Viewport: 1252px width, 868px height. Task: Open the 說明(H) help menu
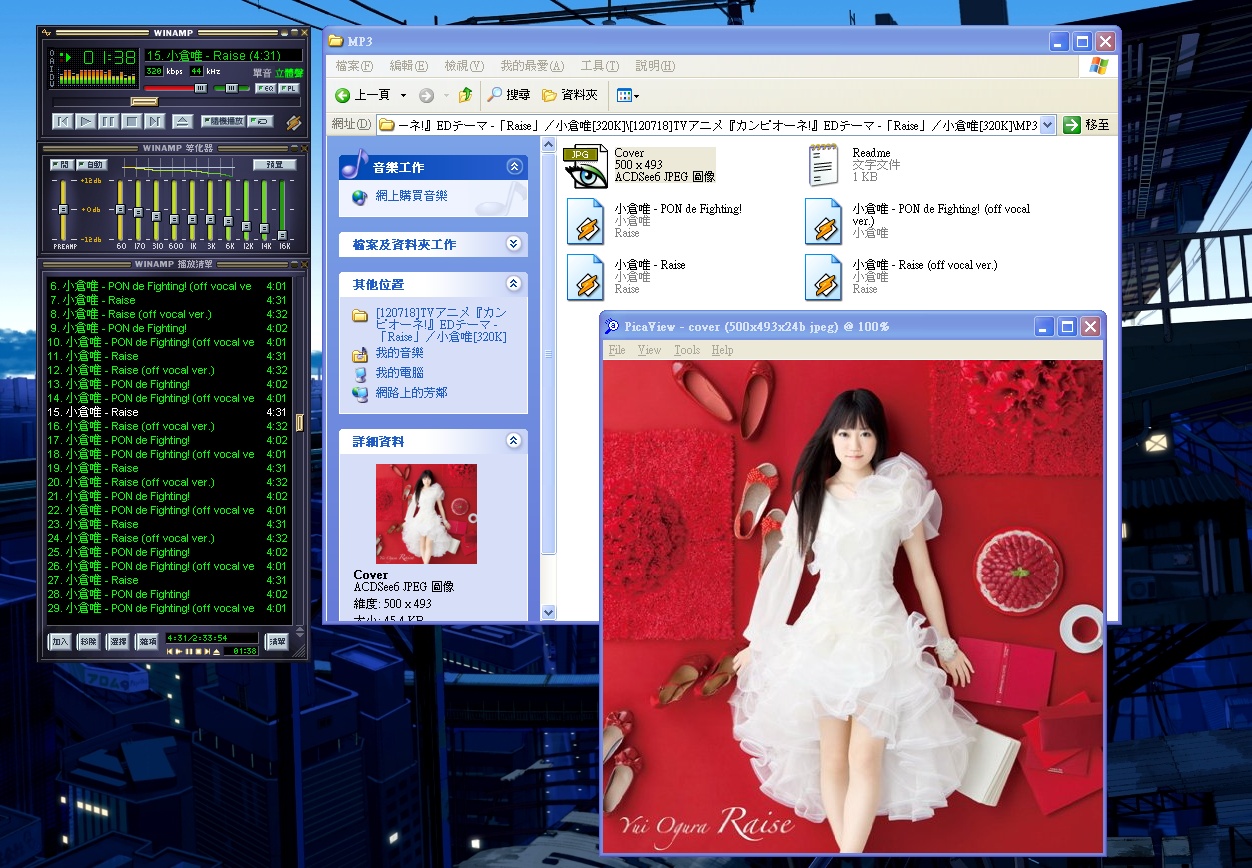(655, 66)
